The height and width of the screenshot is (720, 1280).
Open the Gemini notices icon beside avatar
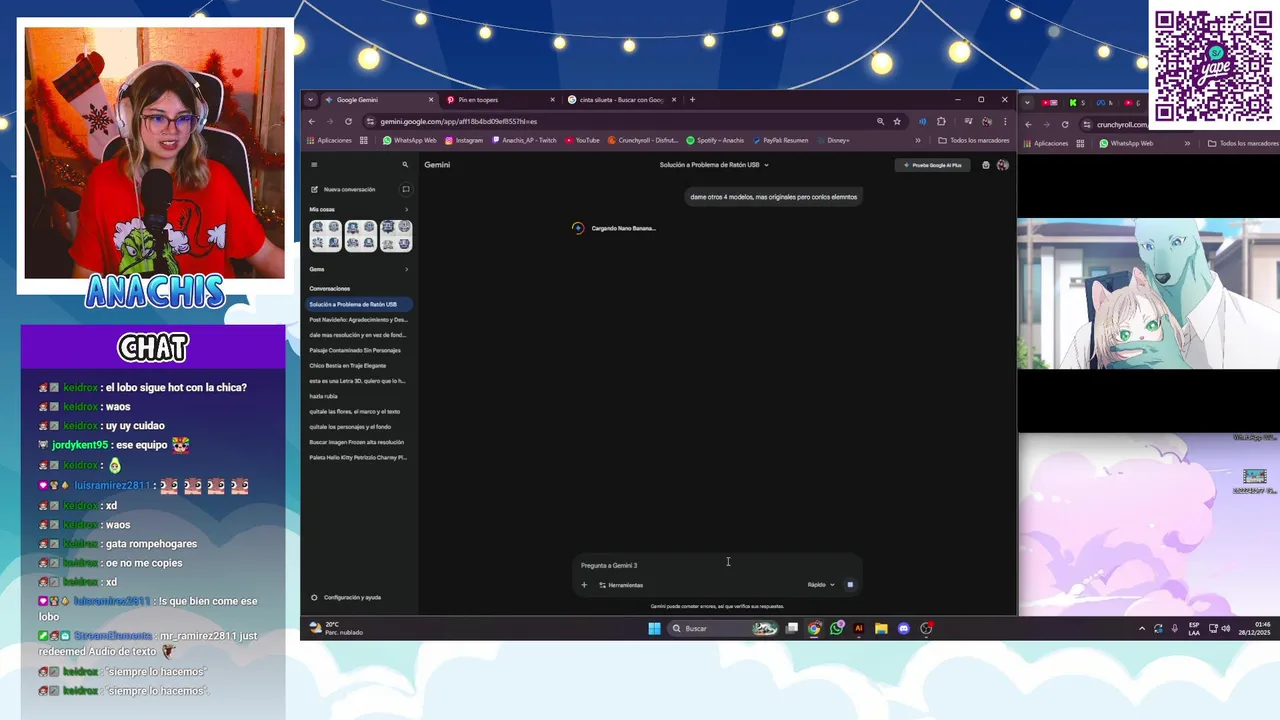[x=986, y=165]
